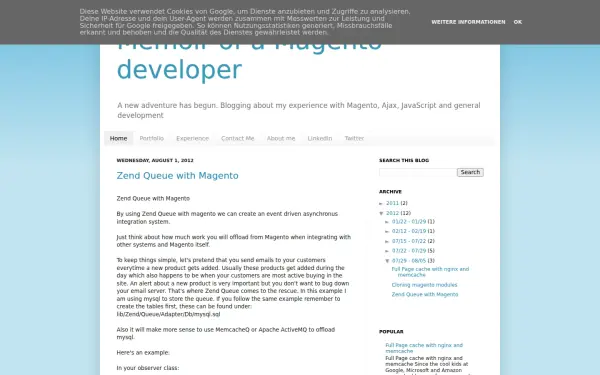Click the blog description starting A new adventure
The height and width of the screenshot is (375, 600).
click(299, 110)
